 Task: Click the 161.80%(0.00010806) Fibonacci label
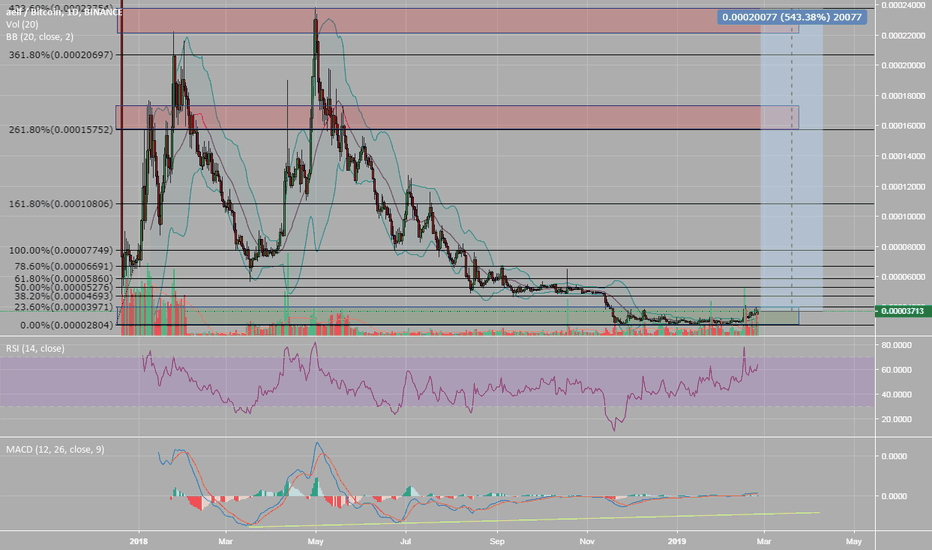pyautogui.click(x=61, y=203)
